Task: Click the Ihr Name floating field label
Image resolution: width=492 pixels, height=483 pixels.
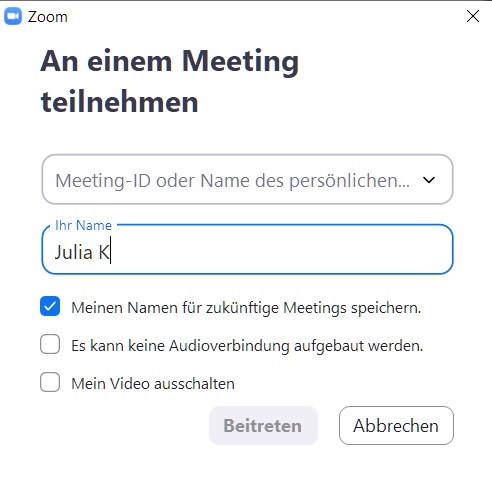Action: coord(83,225)
